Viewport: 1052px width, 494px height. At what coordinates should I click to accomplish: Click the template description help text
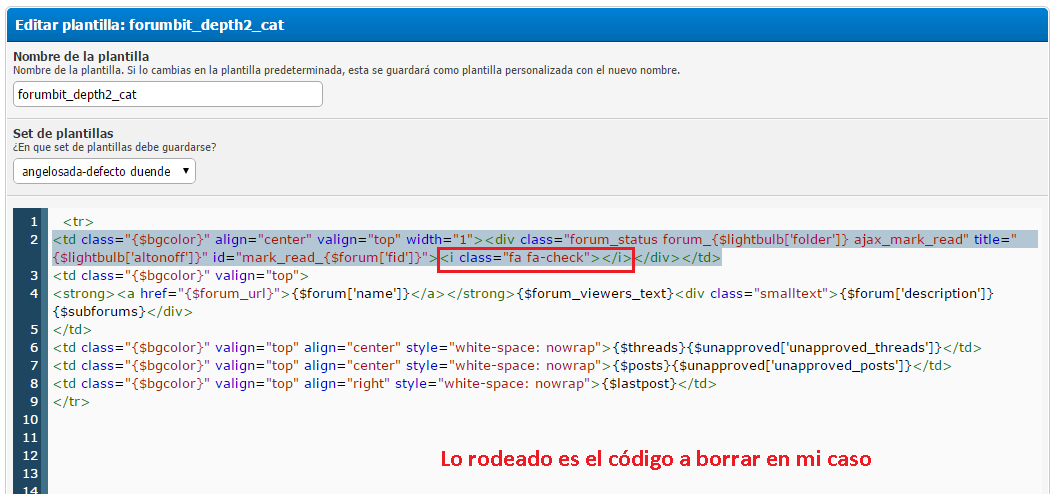tap(346, 70)
